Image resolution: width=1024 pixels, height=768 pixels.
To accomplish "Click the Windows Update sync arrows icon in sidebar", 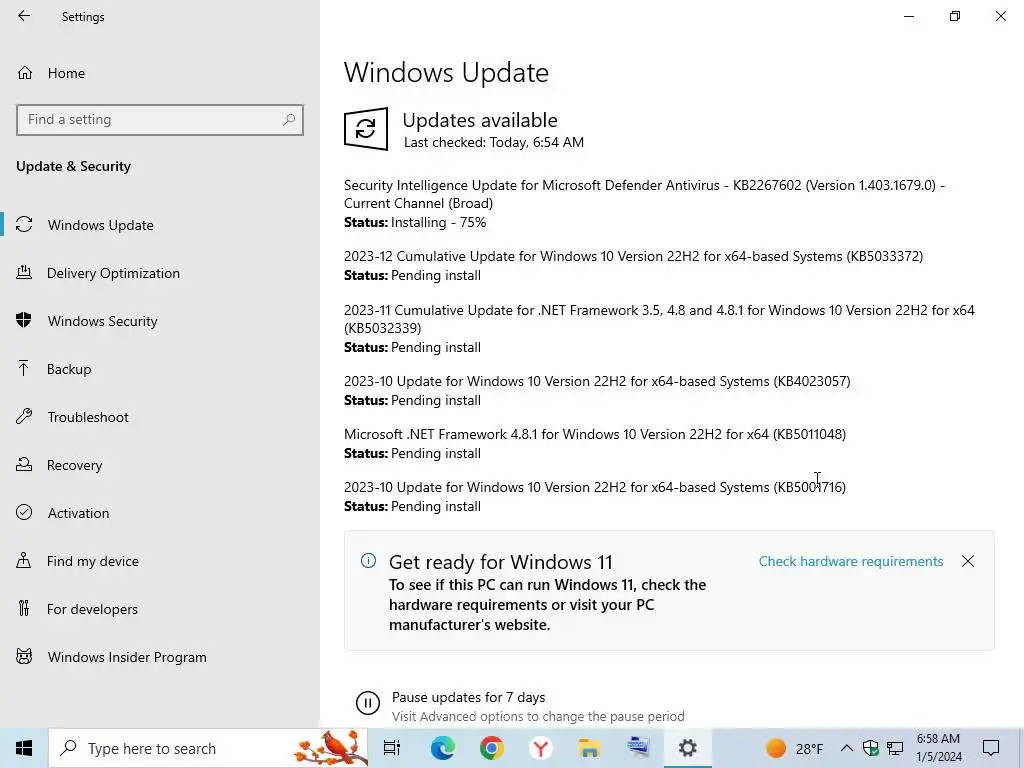I will tap(24, 225).
